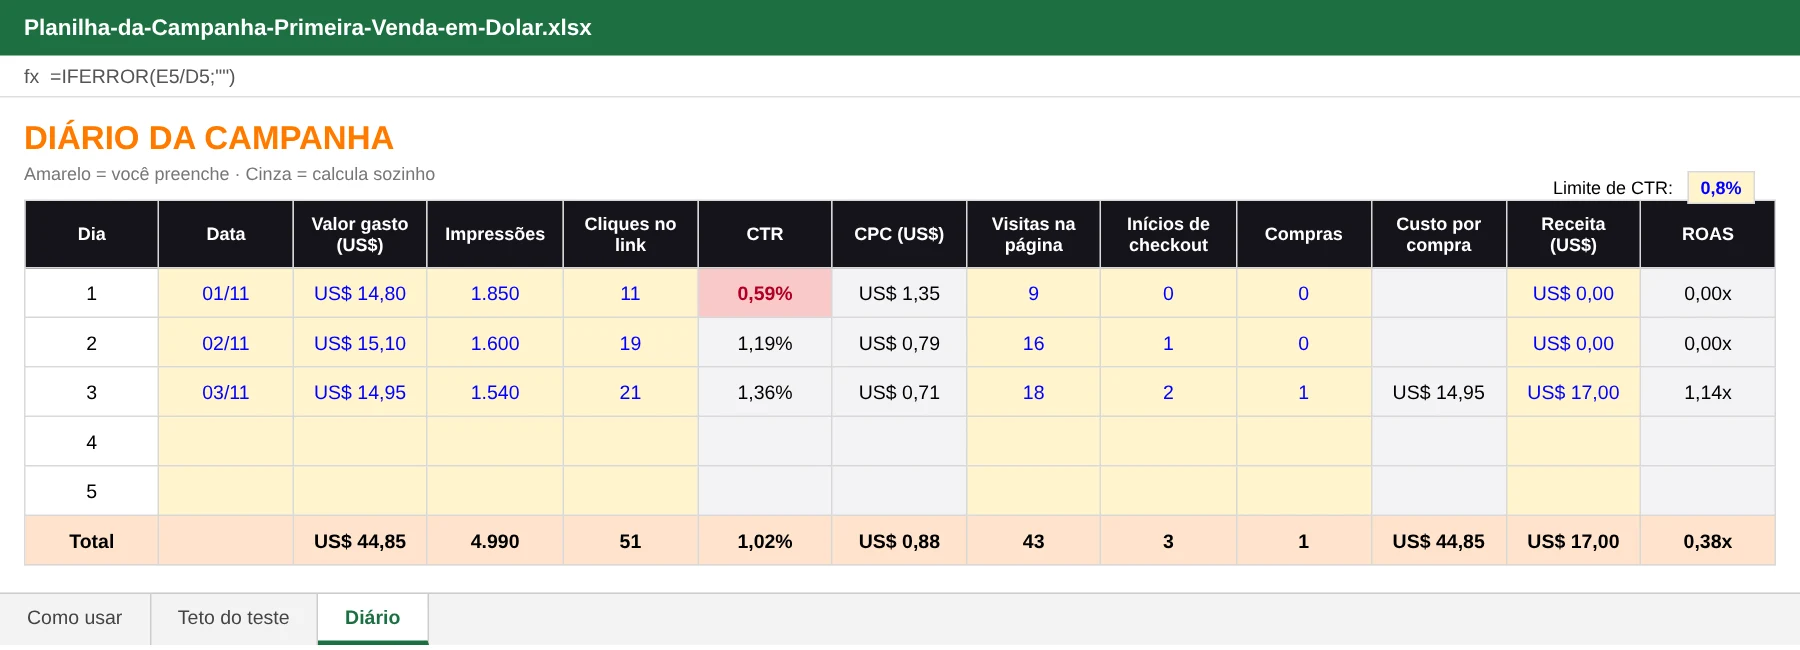Select date cell 01/11
Image resolution: width=1800 pixels, height=650 pixels.
(x=226, y=293)
